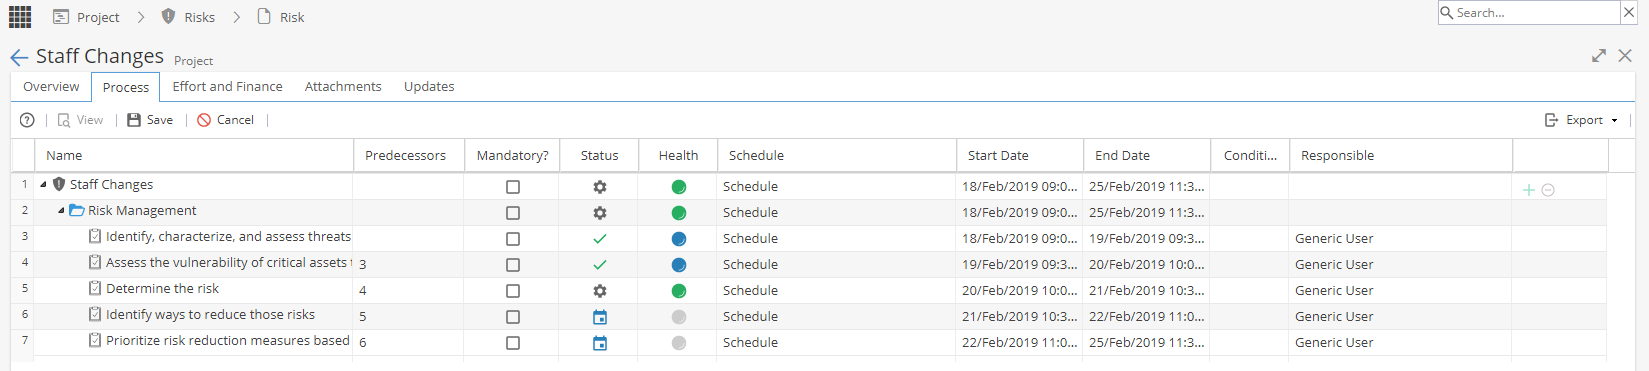Open the app grid launcher icon
The height and width of the screenshot is (371, 1649).
tap(20, 17)
